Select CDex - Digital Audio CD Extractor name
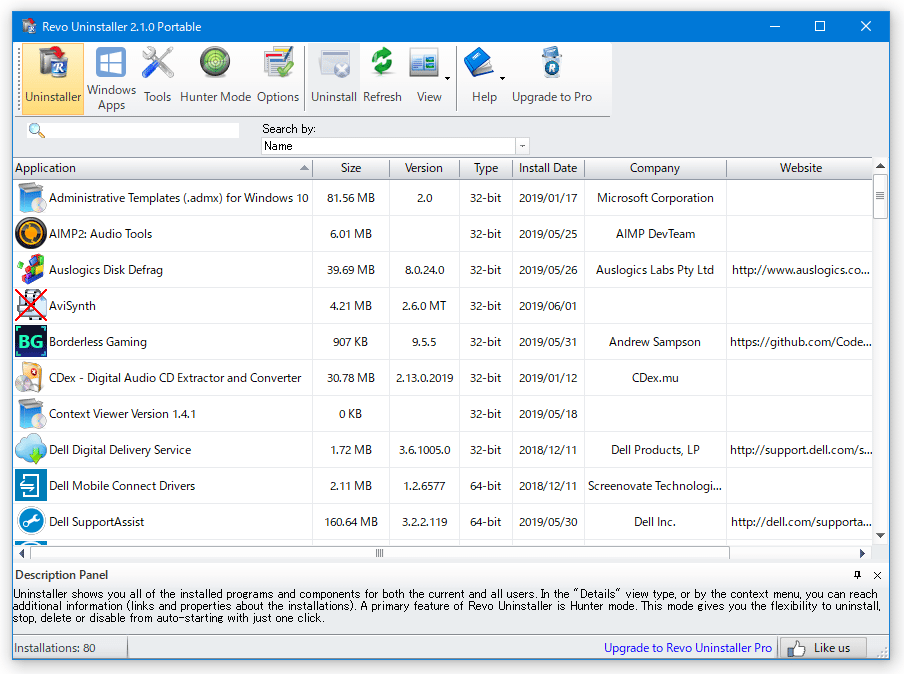Image resolution: width=904 pixels, height=674 pixels. click(x=175, y=378)
